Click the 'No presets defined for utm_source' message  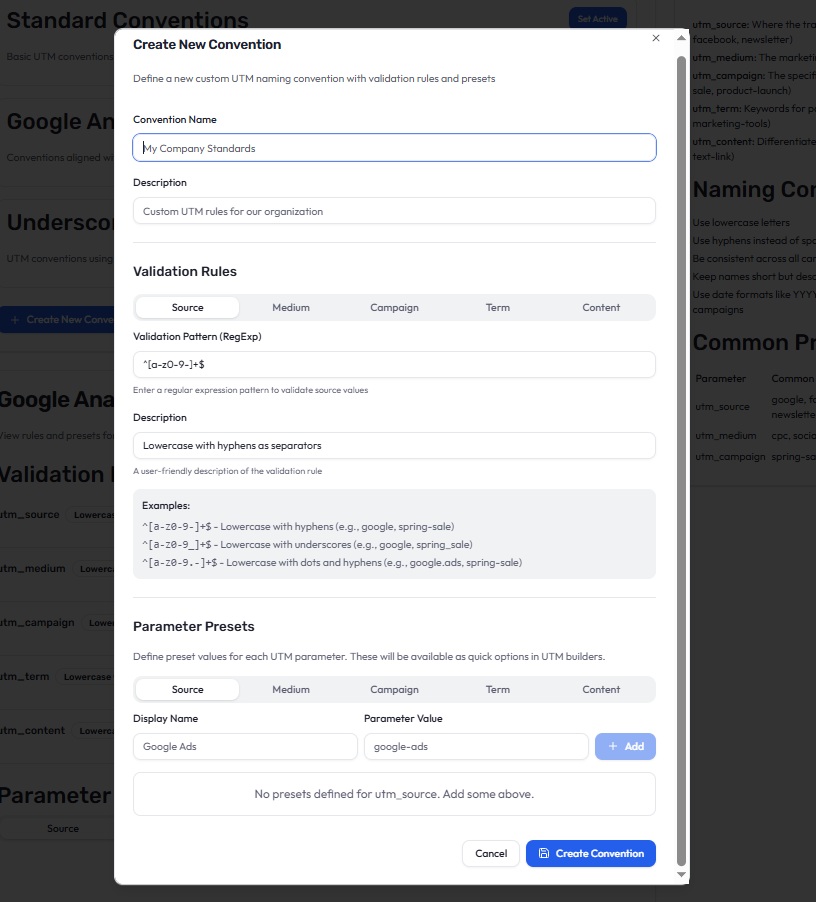point(394,794)
